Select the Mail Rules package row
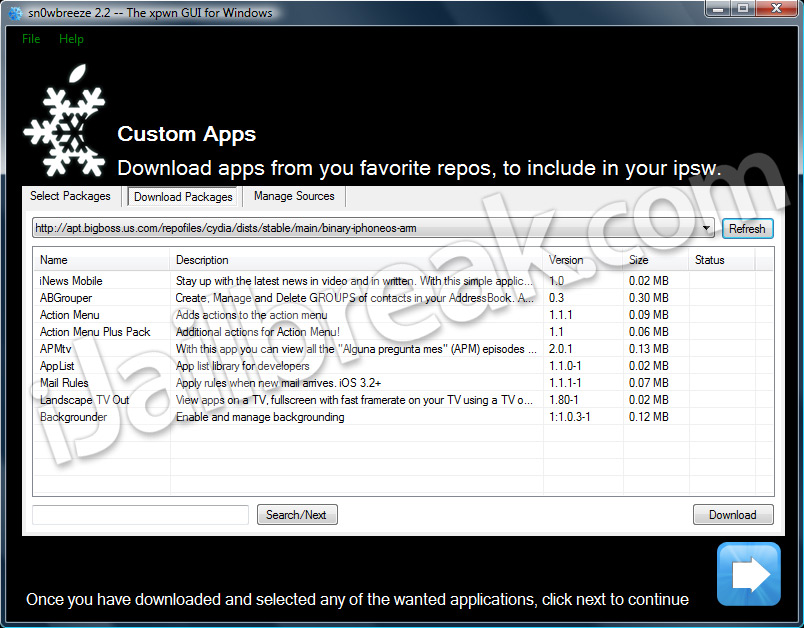Screen dimensions: 804x628 pyautogui.click(x=403, y=383)
